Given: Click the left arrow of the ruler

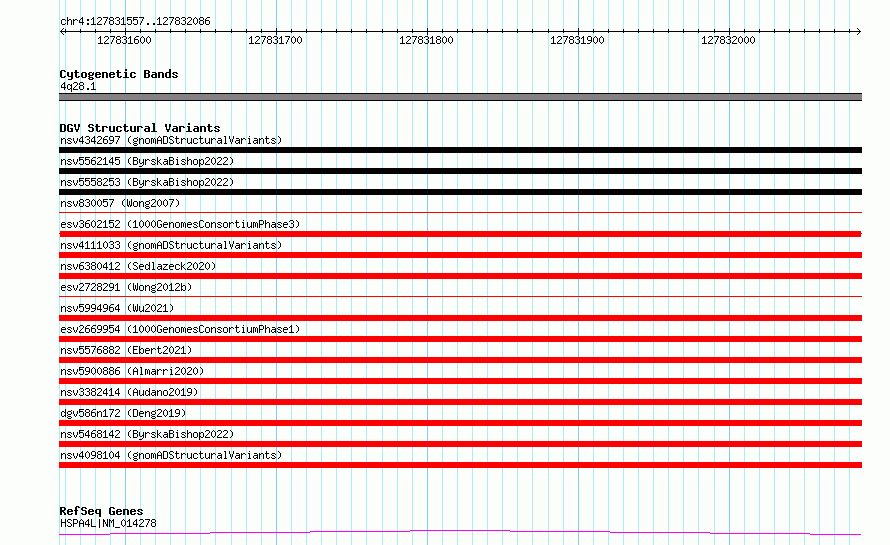Looking at the screenshot, I should [x=62, y=31].
